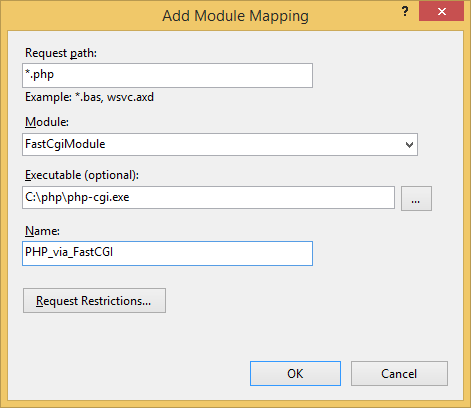
Task: Select the FastCgiModule combo box text
Action: (65, 144)
